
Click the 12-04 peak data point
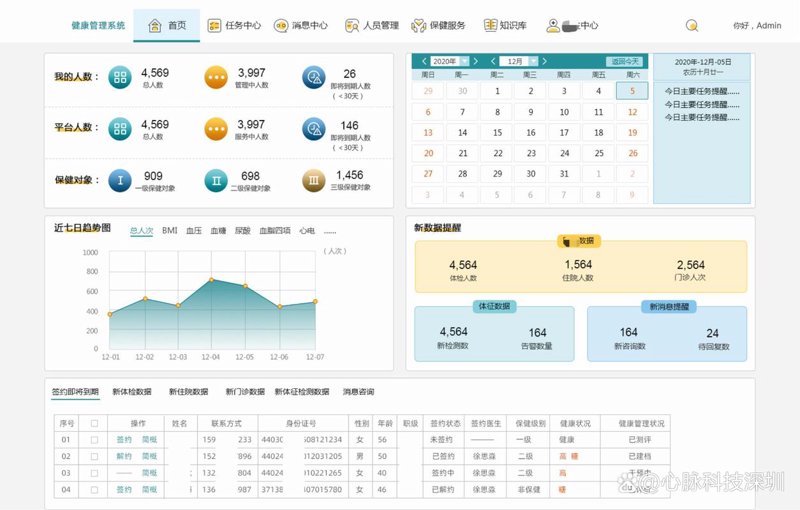coord(212,279)
